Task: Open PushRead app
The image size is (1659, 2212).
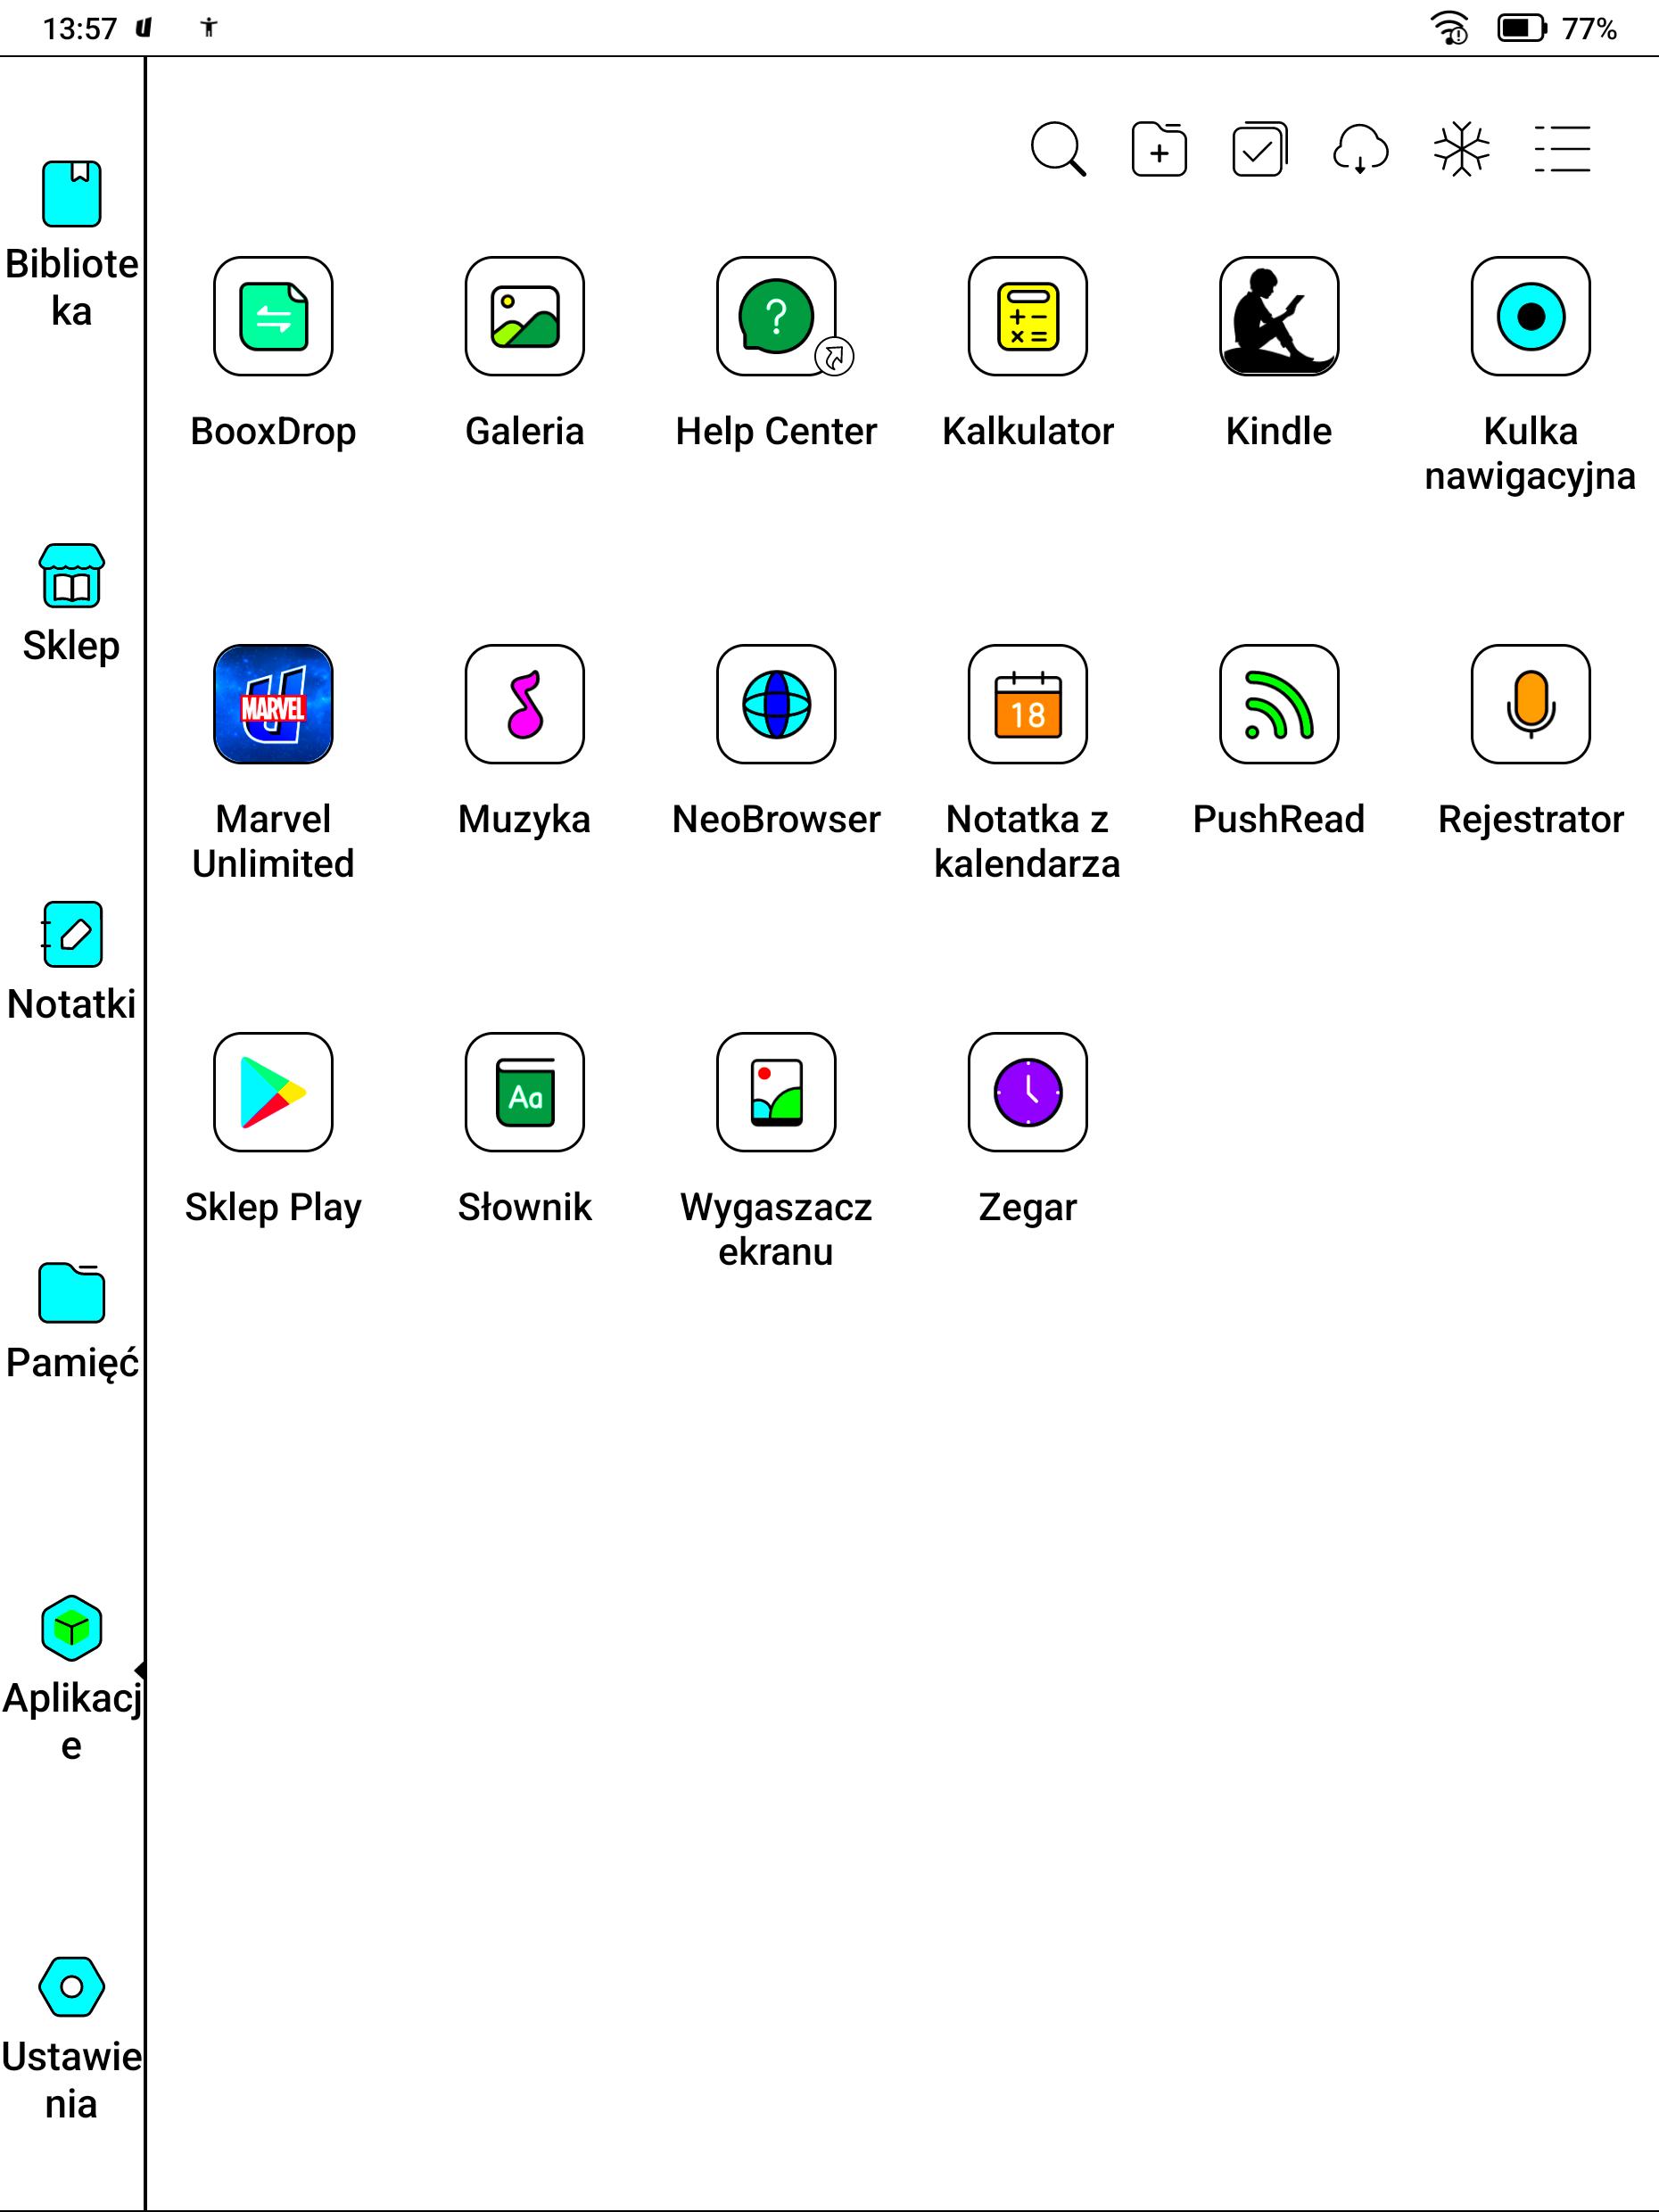Action: click(1278, 704)
